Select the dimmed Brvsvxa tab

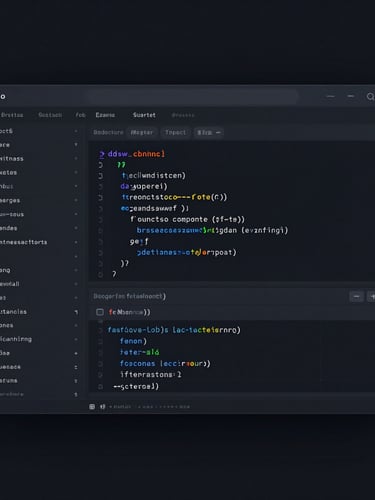point(183,115)
